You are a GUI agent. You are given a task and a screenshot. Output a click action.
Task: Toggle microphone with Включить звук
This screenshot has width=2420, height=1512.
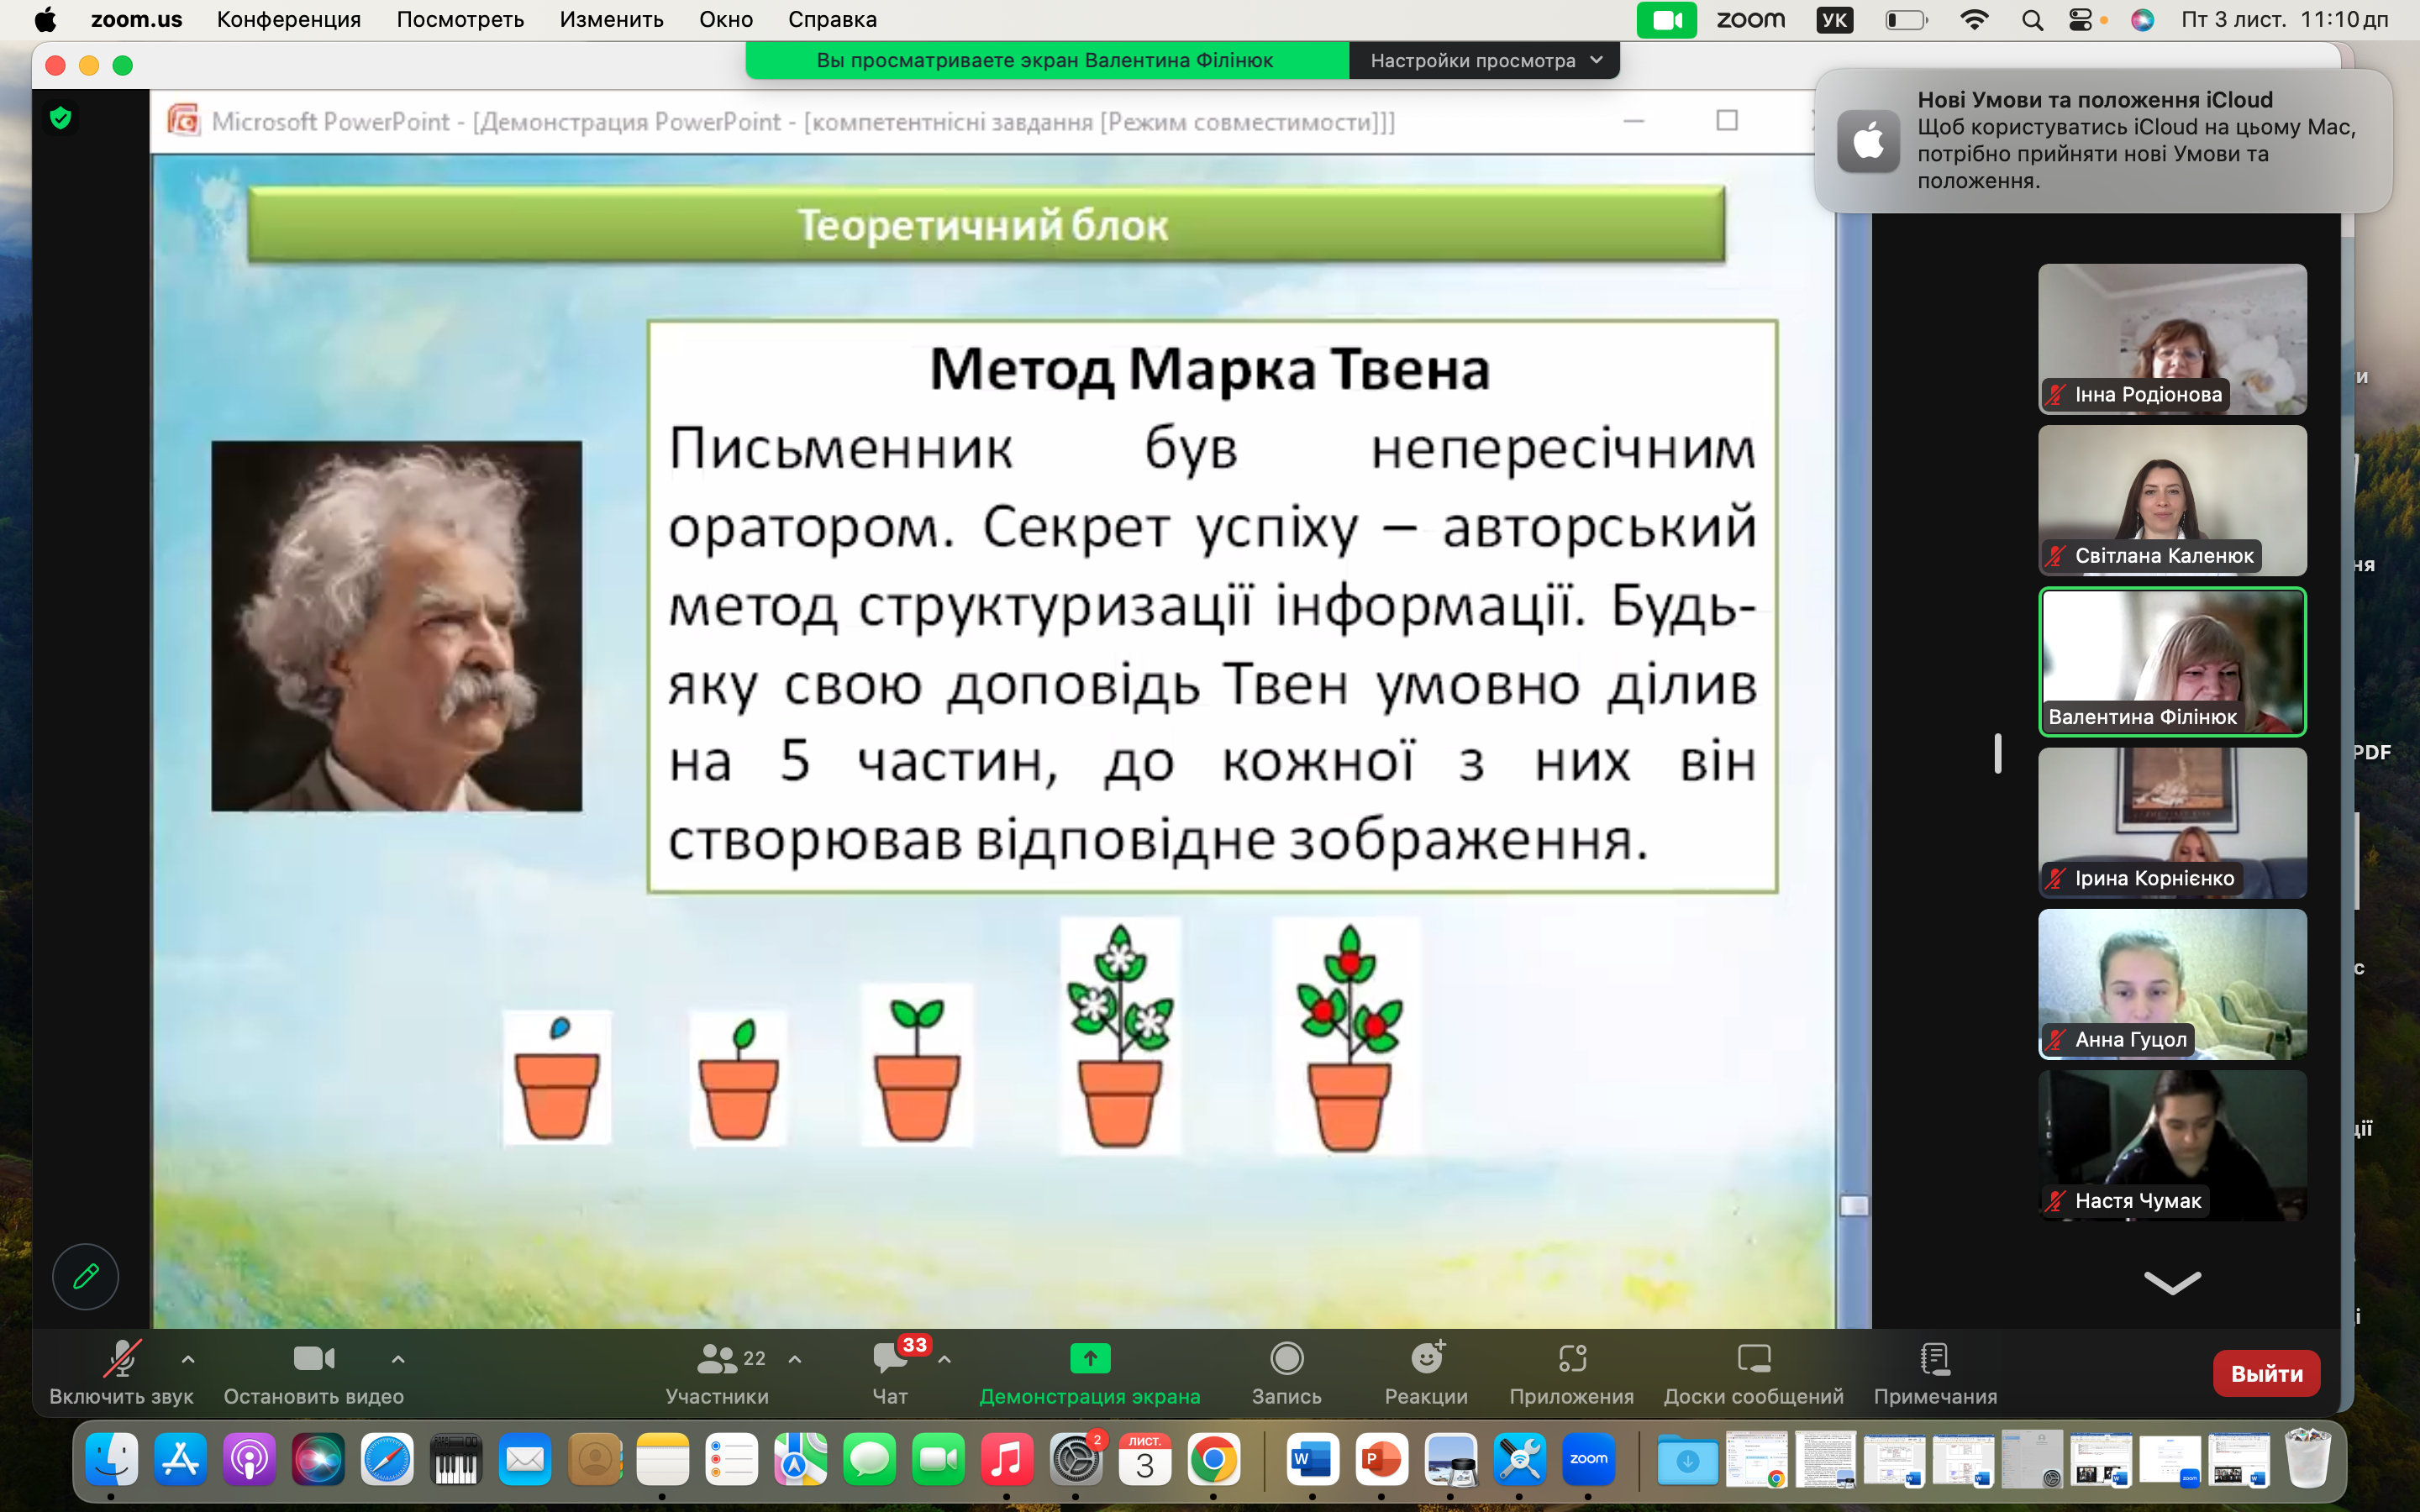(x=121, y=1358)
